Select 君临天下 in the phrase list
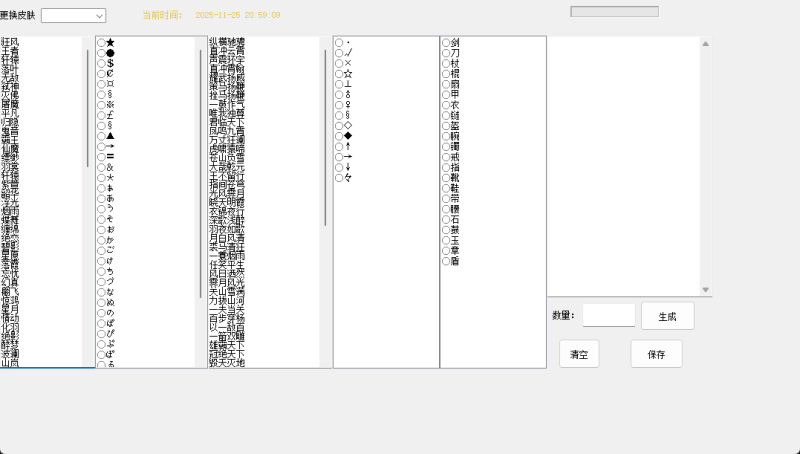 pyautogui.click(x=227, y=121)
